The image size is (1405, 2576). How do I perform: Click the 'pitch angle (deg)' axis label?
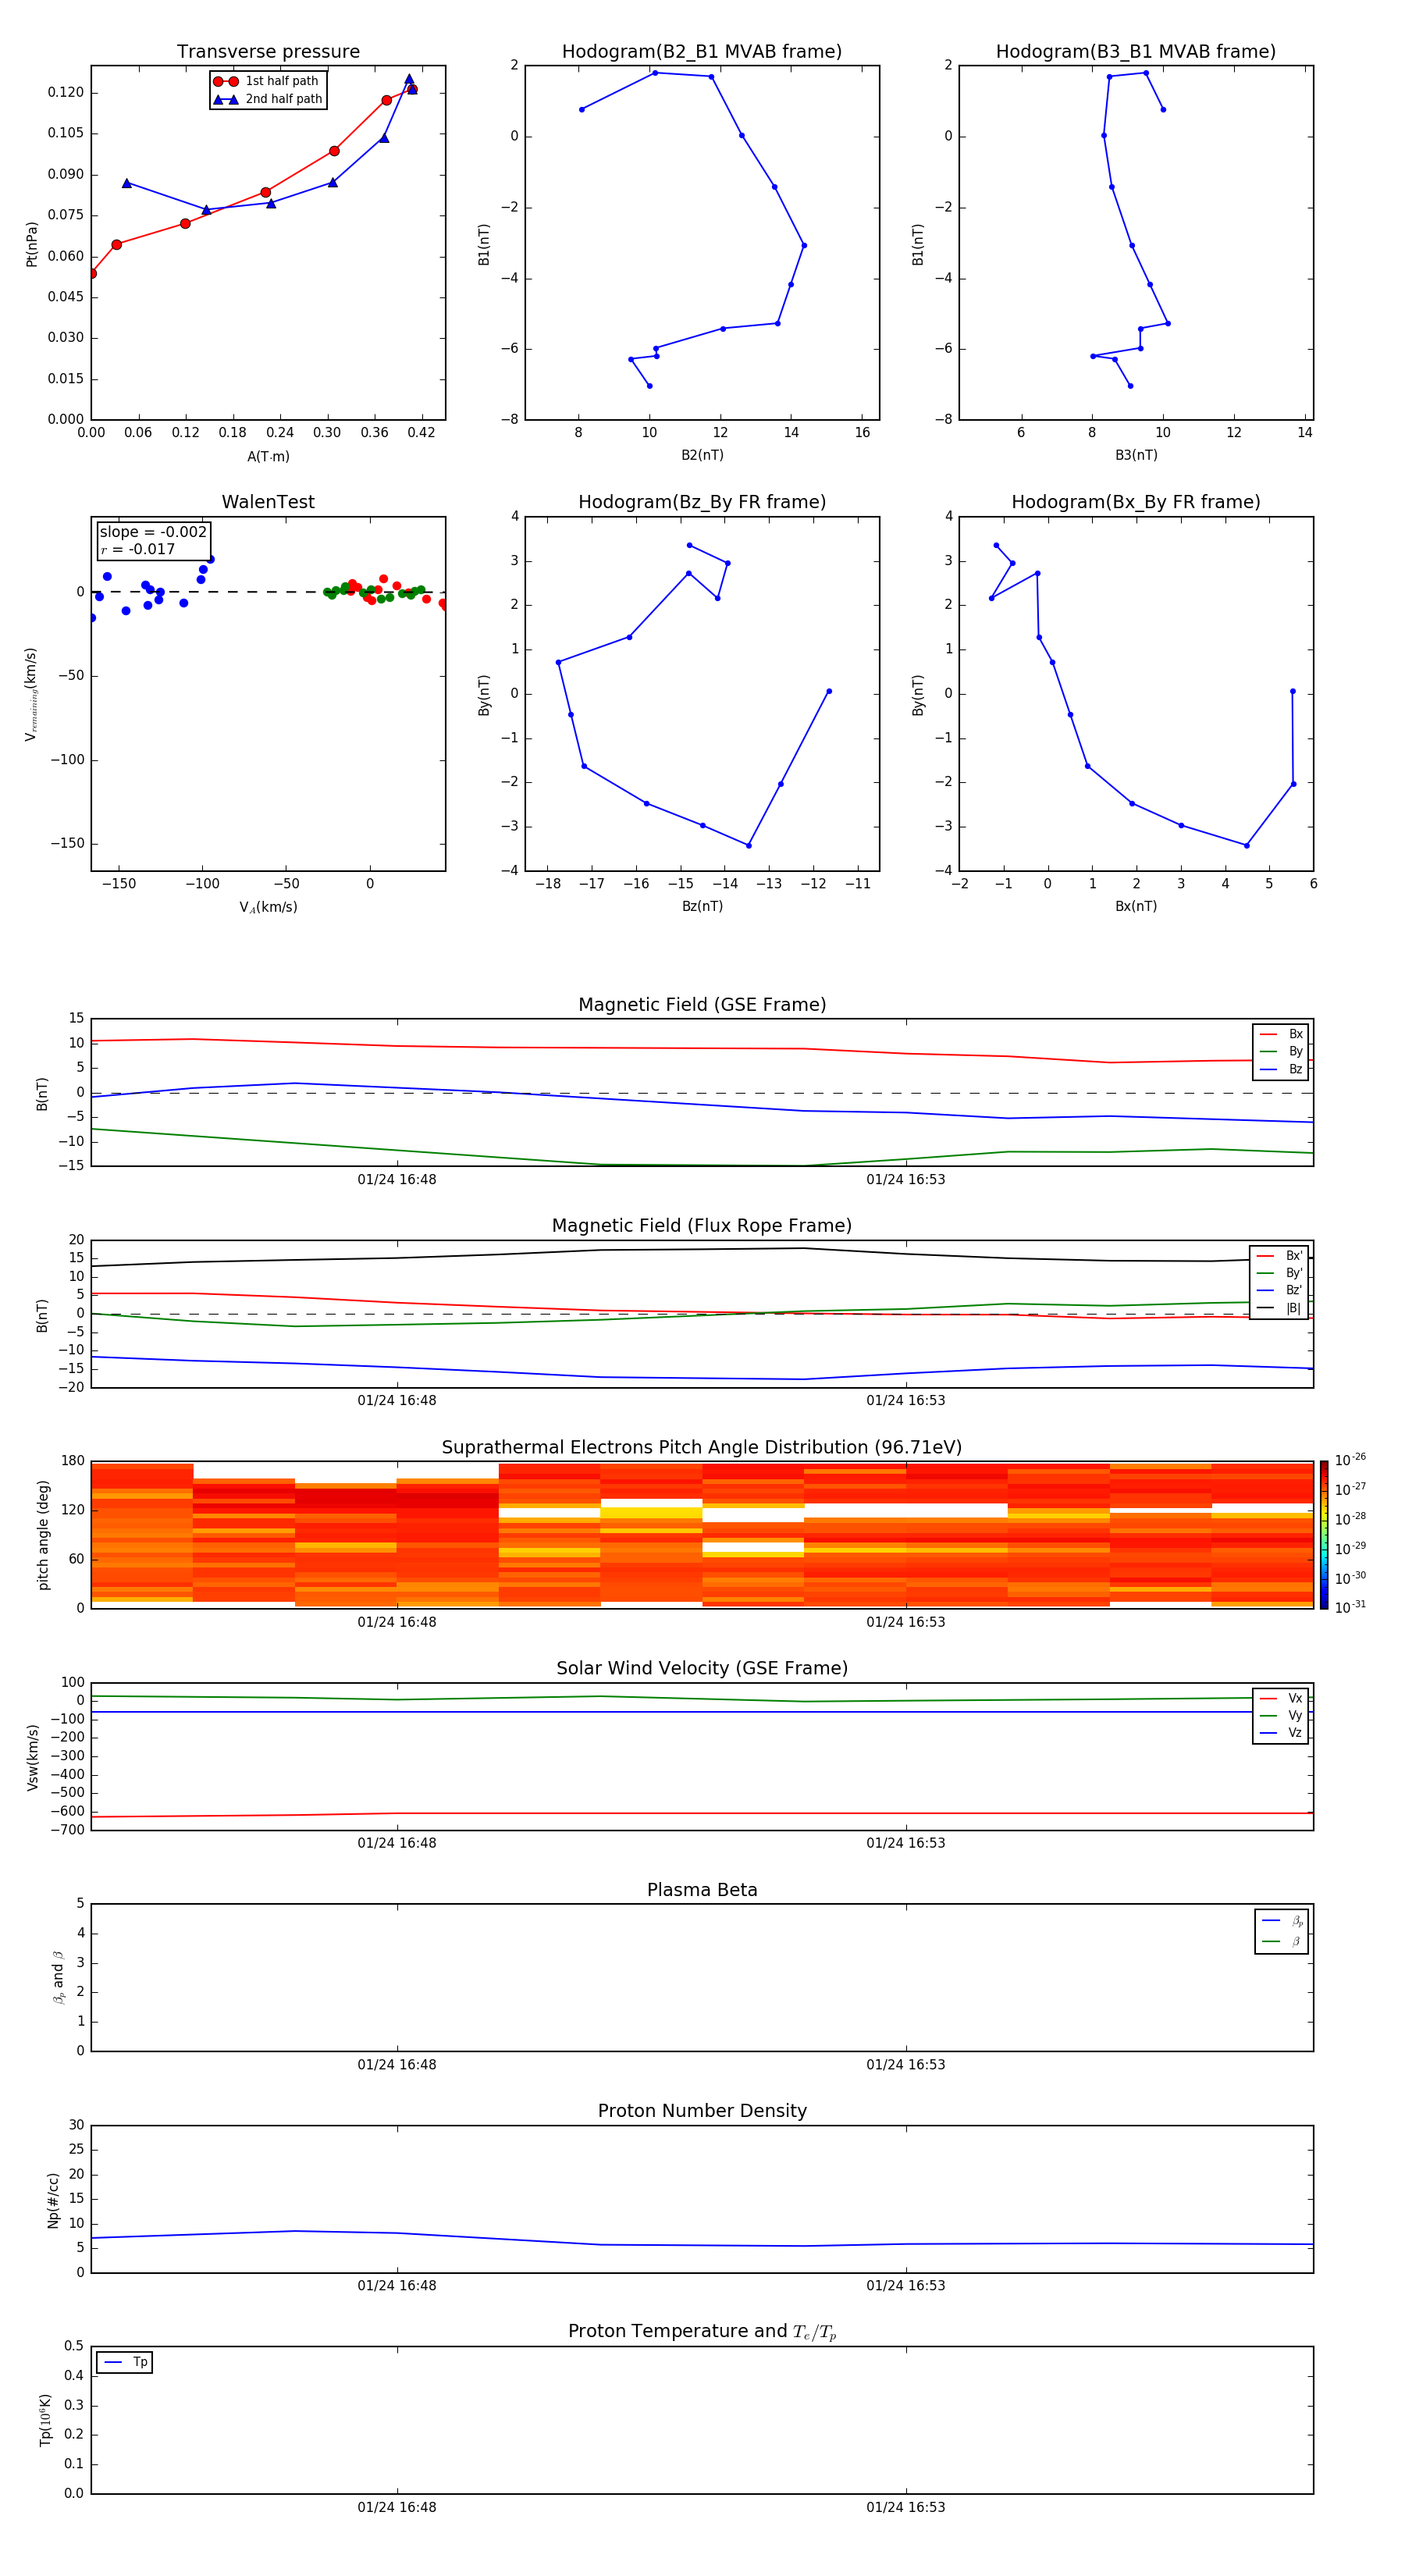pos(43,1535)
